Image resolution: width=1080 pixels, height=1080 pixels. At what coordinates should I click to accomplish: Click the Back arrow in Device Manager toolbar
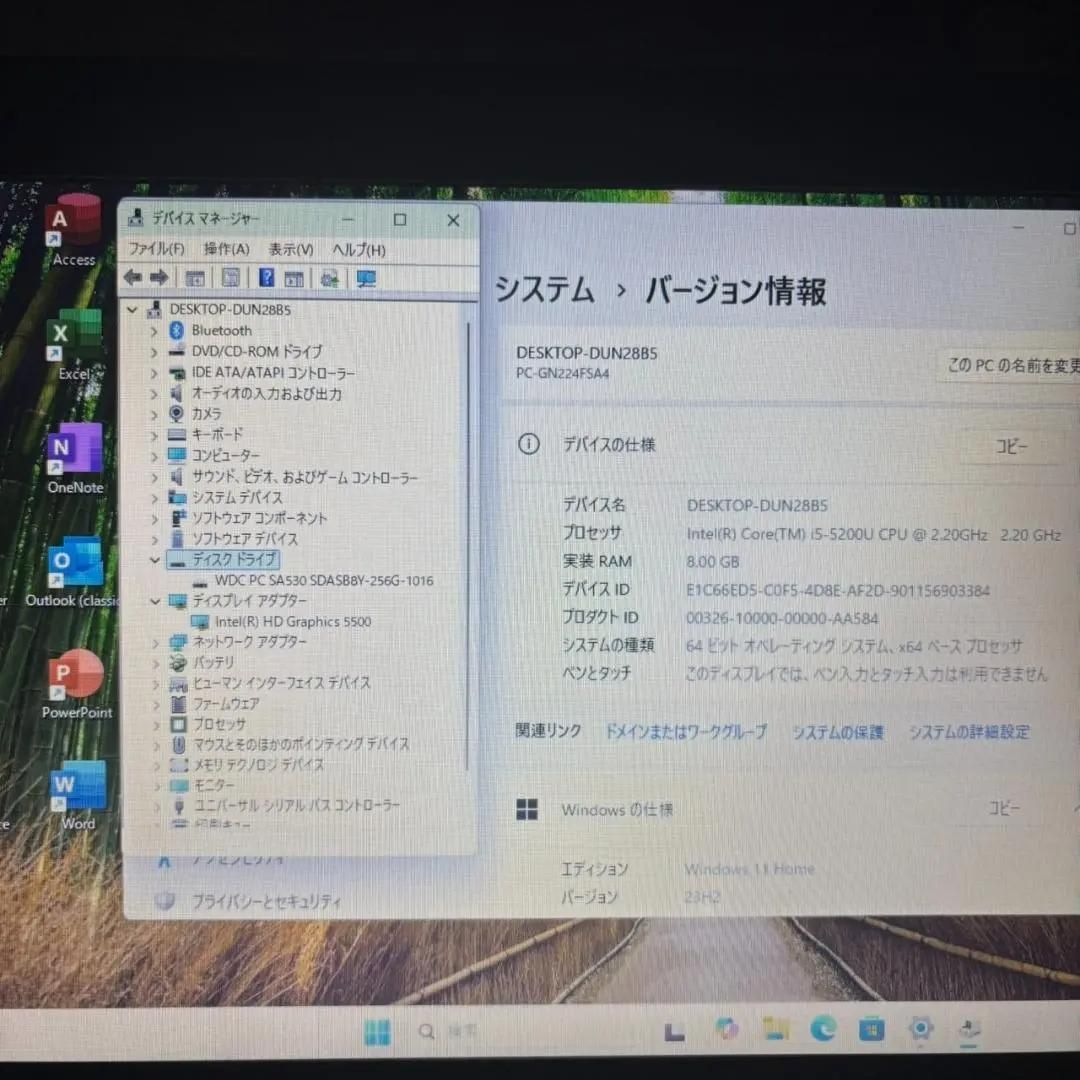tap(132, 278)
